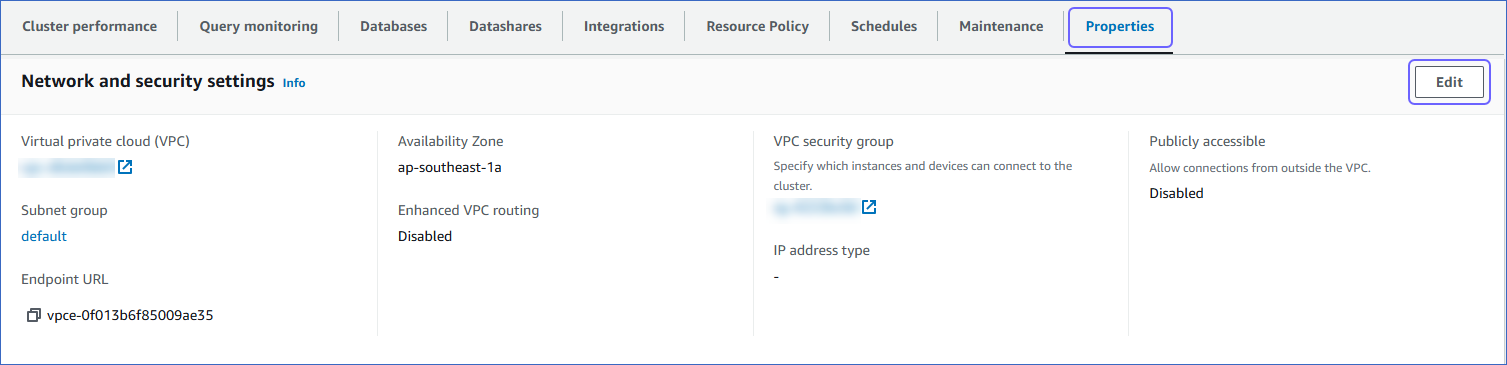Follow the blurred VPC security group ID link
The width and height of the screenshot is (1507, 365).
815,207
